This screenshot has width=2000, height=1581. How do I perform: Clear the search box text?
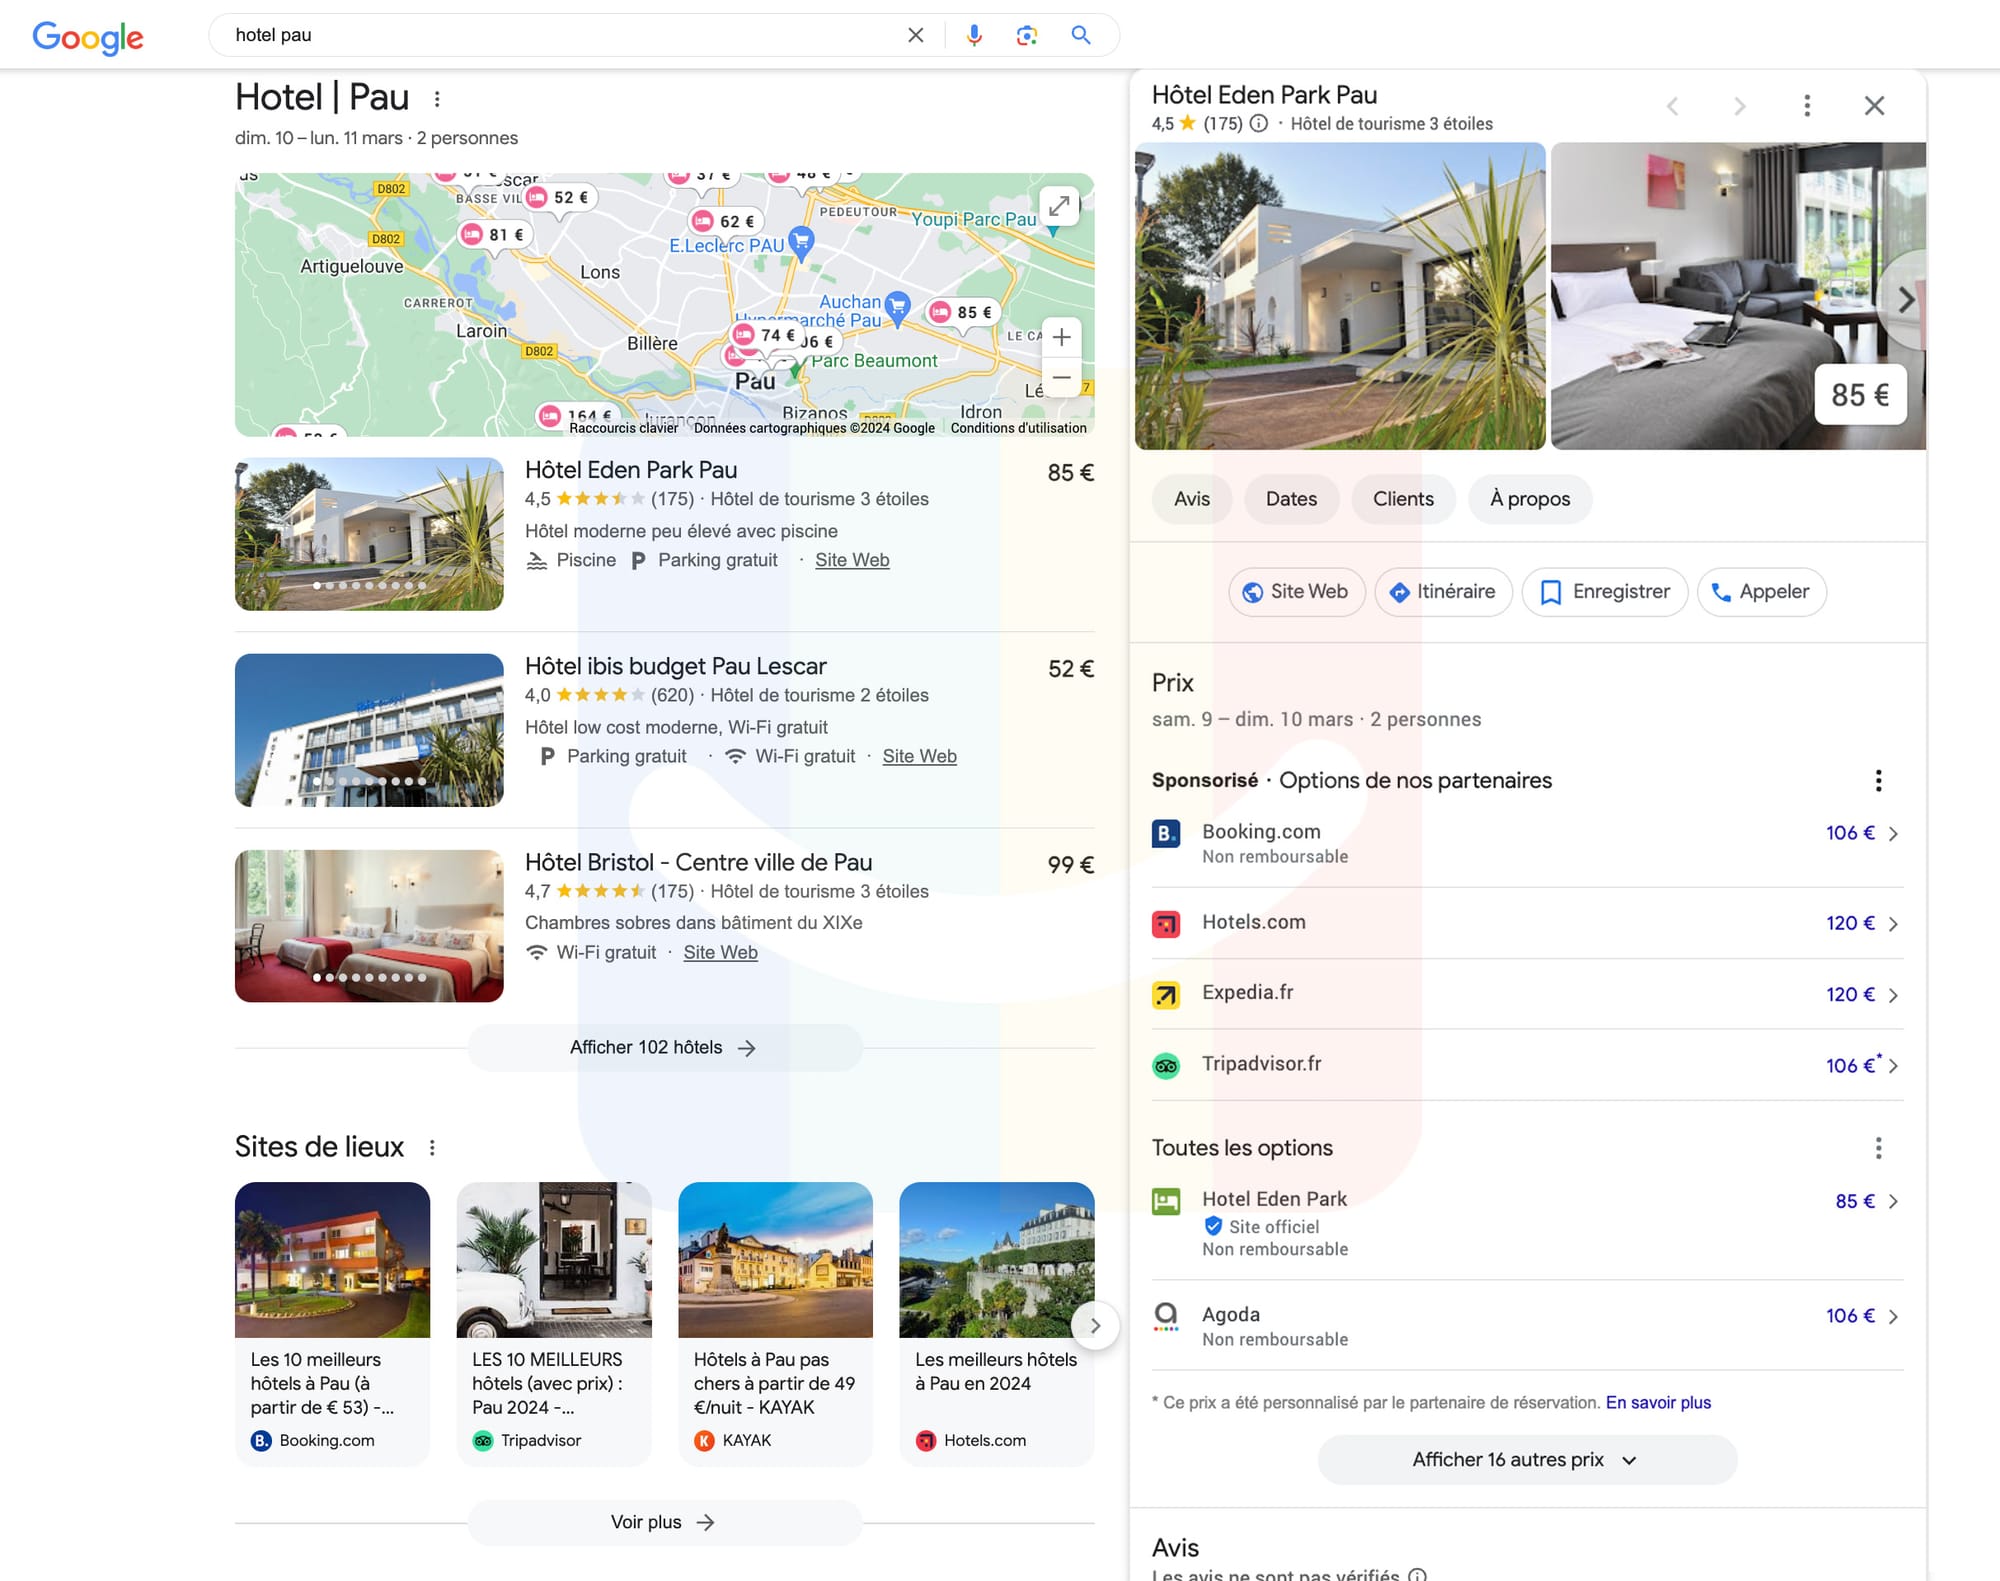tap(915, 35)
